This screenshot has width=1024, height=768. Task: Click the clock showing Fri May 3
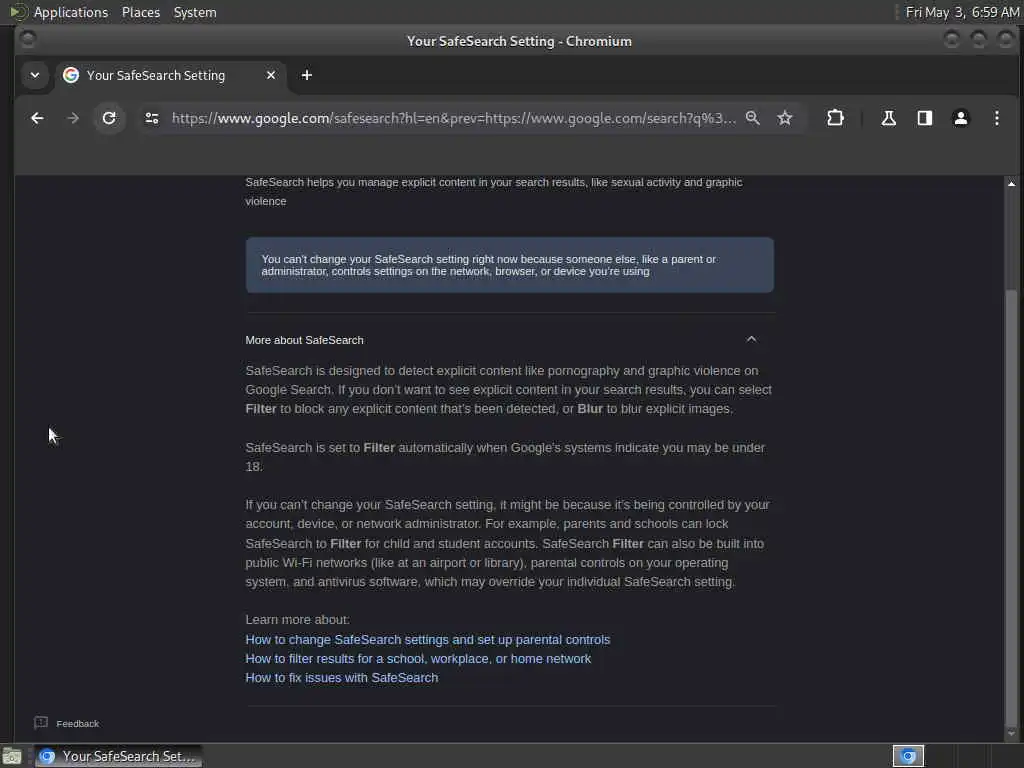[x=962, y=12]
